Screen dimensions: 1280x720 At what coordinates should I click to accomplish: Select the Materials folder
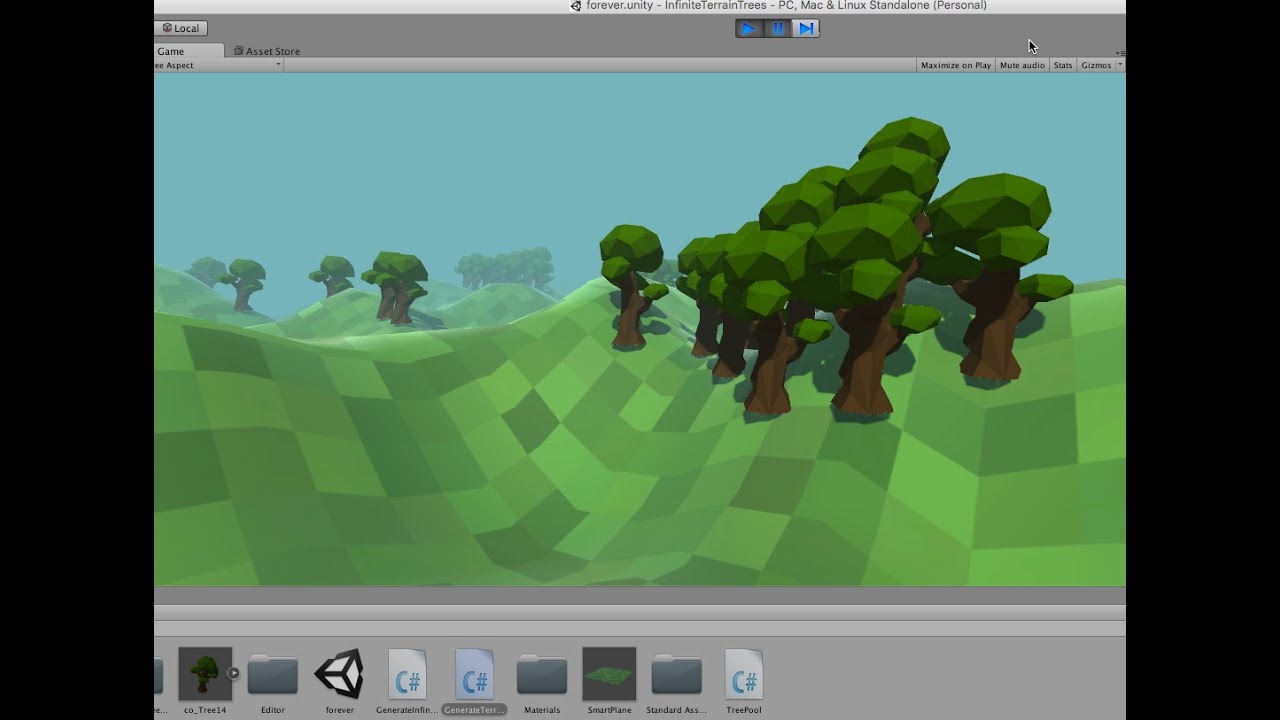pyautogui.click(x=542, y=675)
